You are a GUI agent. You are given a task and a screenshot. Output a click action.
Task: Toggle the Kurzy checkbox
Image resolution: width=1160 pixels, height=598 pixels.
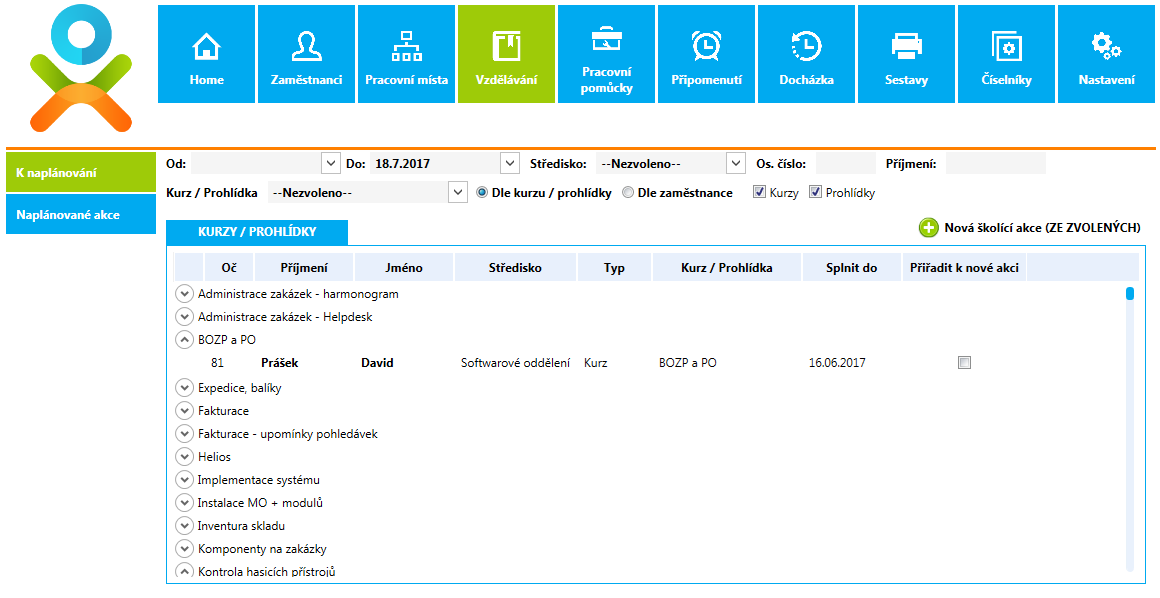coord(760,193)
